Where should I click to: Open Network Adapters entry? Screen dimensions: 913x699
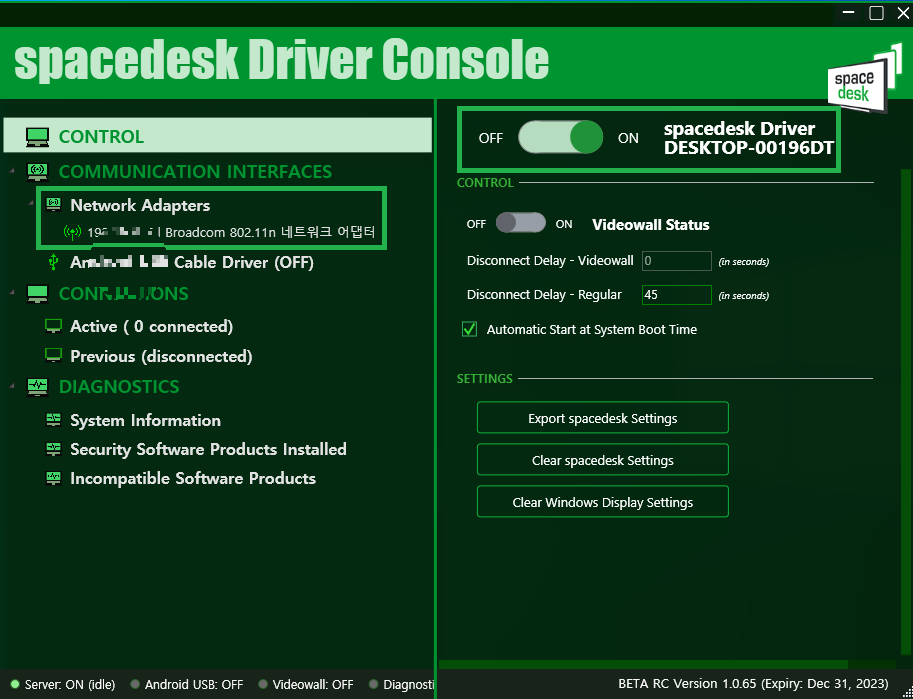click(x=140, y=206)
